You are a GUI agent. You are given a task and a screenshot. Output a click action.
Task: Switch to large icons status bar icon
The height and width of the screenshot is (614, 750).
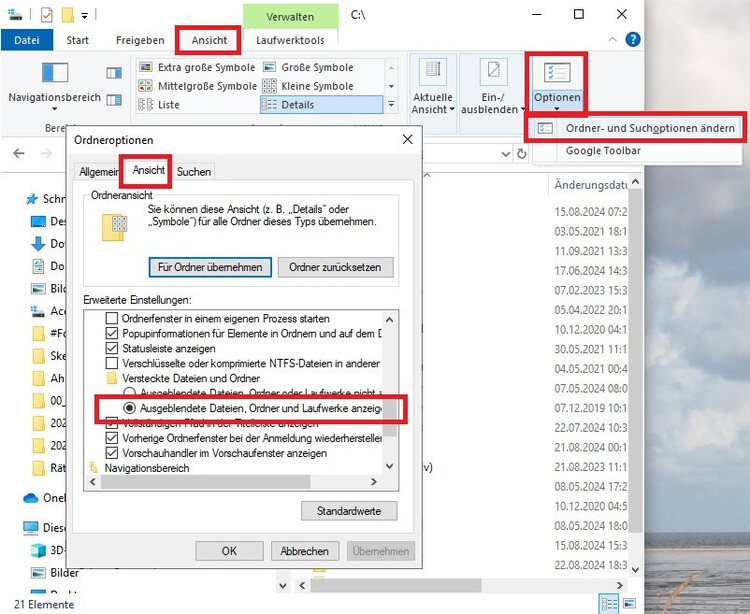pos(630,603)
